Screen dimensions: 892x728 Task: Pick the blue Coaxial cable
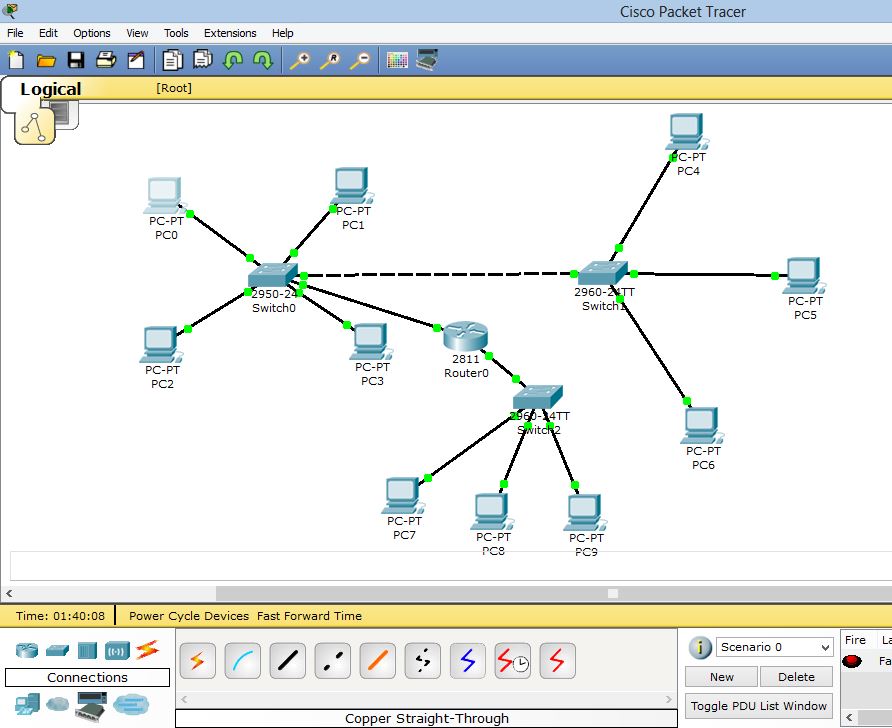click(468, 661)
